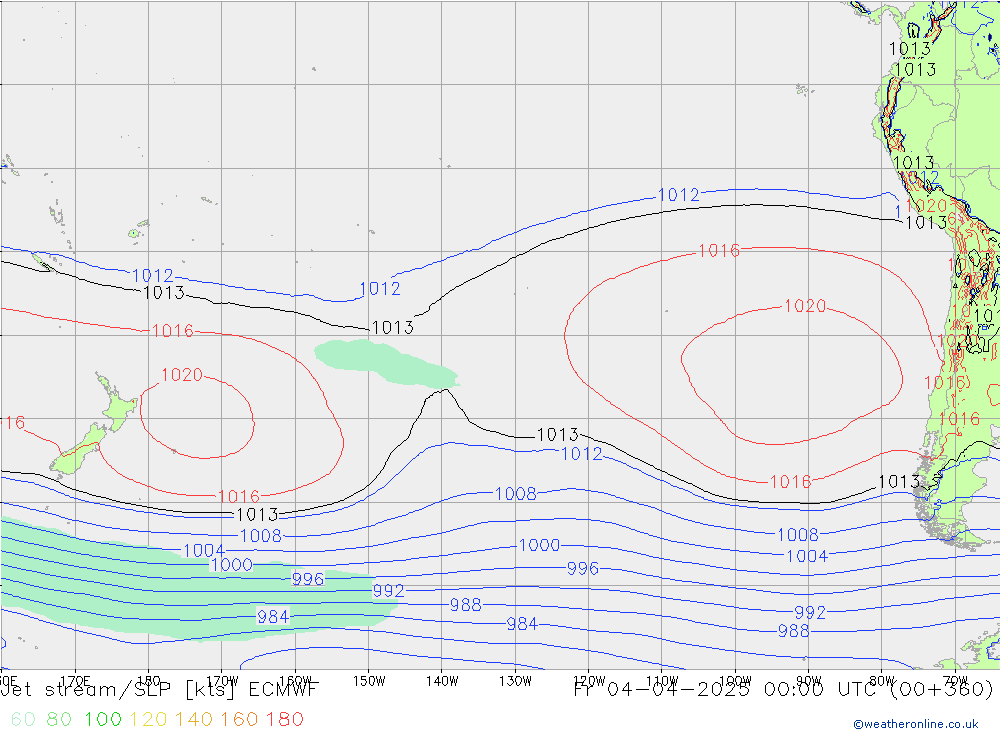The width and height of the screenshot is (1000, 733).
Task: Select the 120 kts legend value
Action: (148, 720)
